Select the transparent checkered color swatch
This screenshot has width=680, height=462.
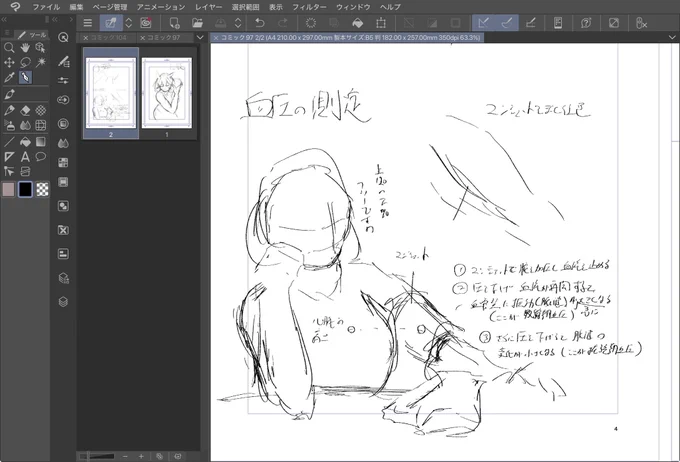tap(42, 189)
